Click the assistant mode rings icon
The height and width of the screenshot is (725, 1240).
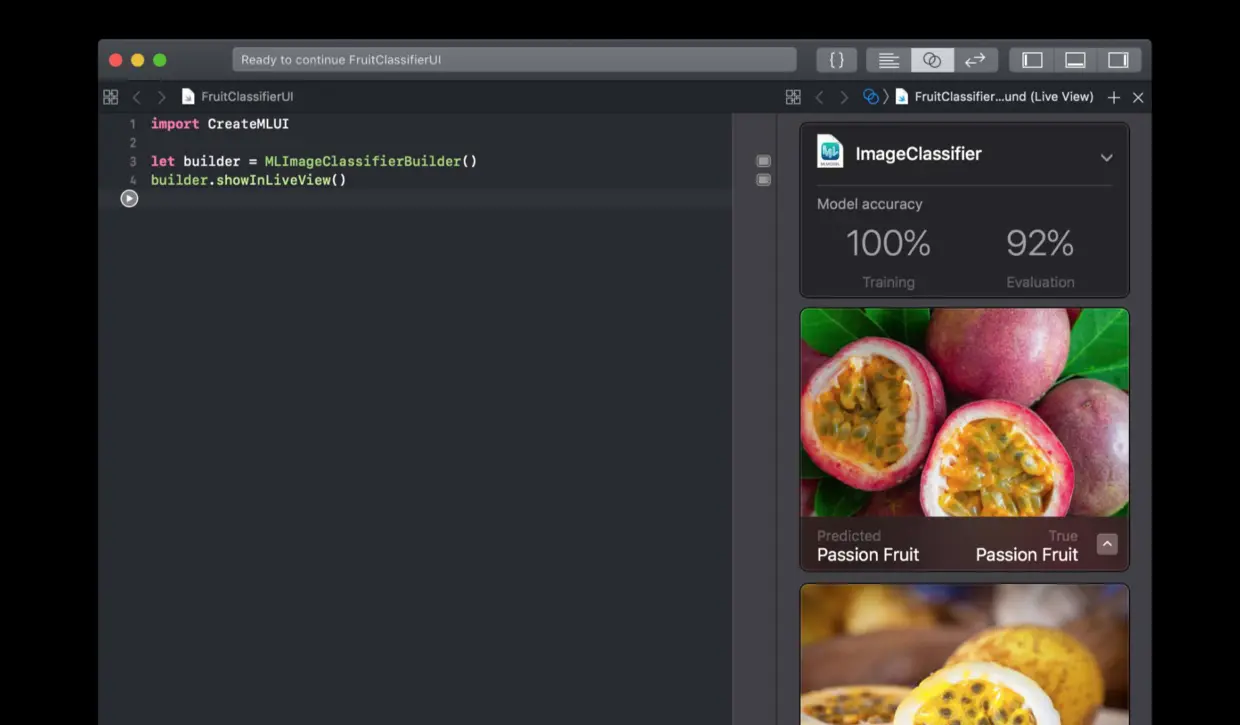pyautogui.click(x=871, y=97)
